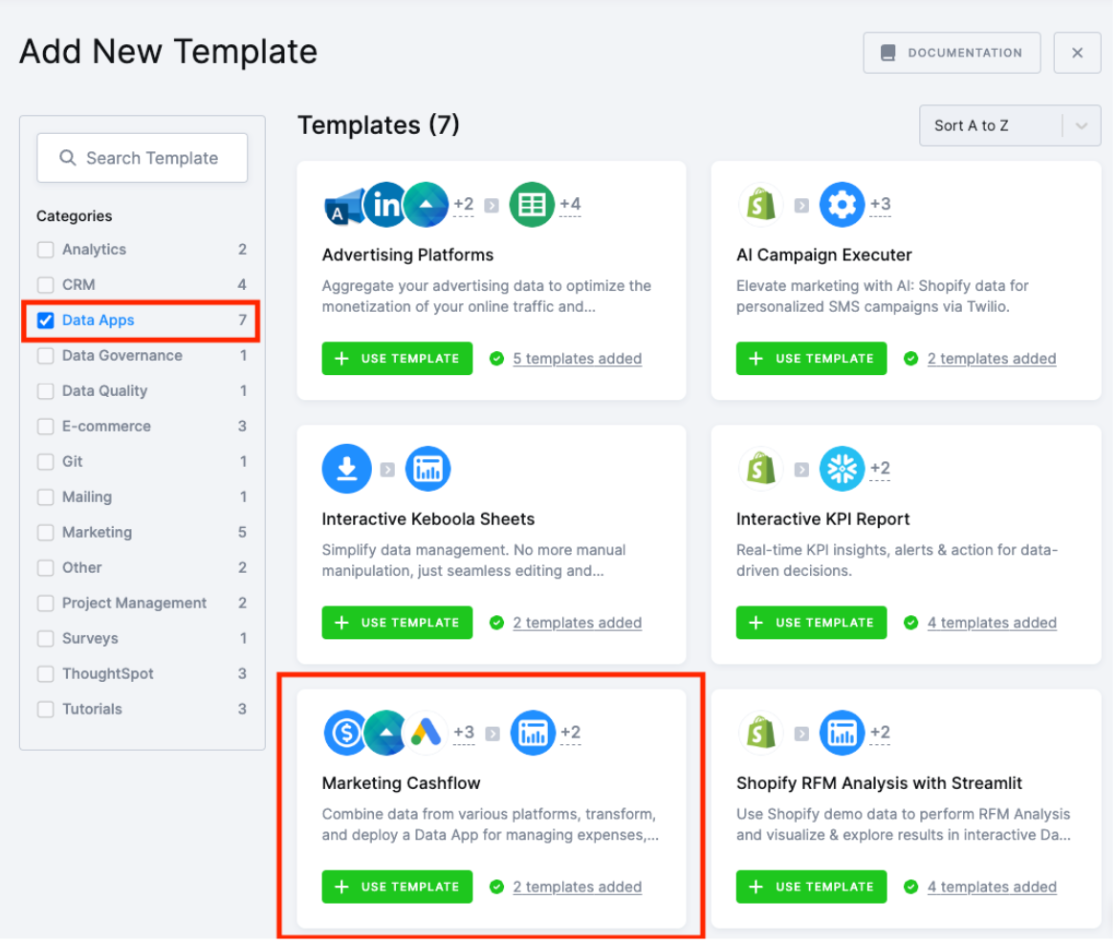The width and height of the screenshot is (1113, 940).
Task: Click the Streamlit dashboard icon on Shopify RFM Analysis
Action: (x=843, y=732)
